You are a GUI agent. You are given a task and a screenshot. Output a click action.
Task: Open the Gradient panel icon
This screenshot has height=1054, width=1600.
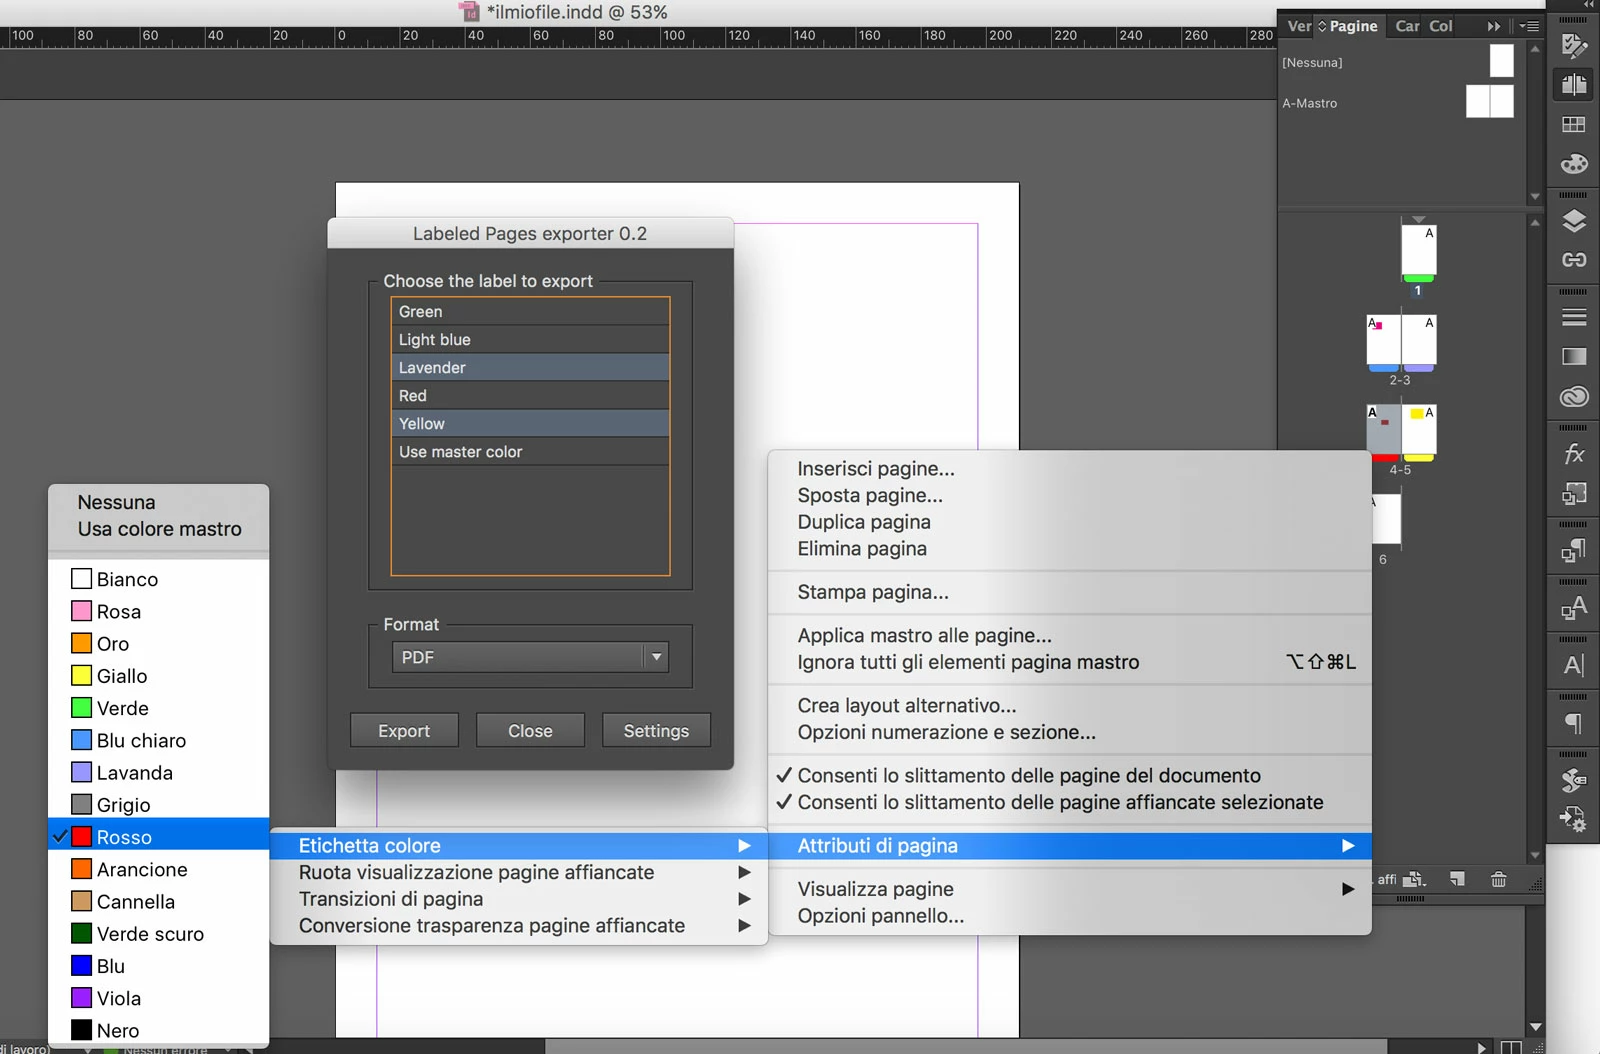[1574, 356]
